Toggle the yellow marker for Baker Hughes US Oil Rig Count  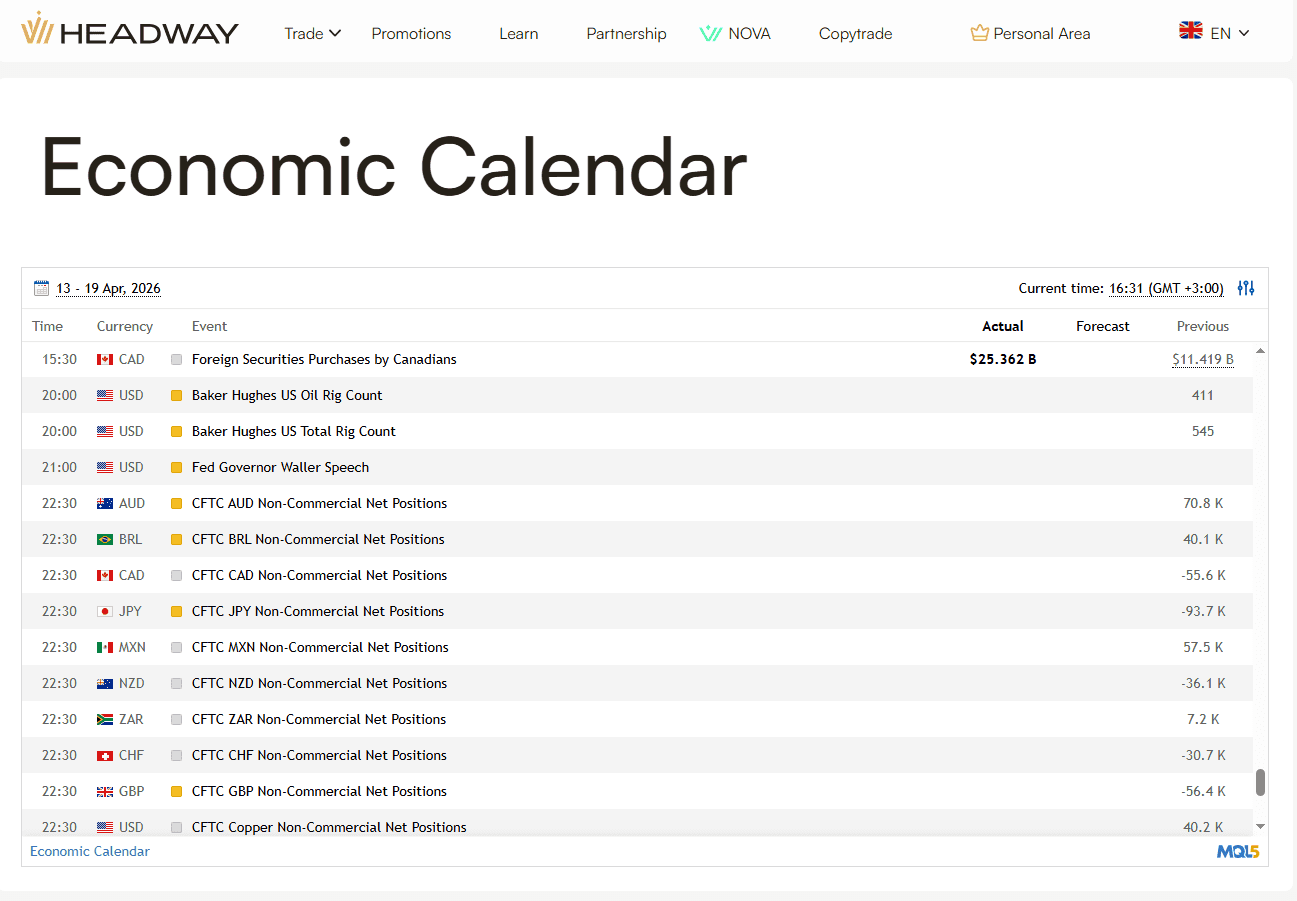(176, 395)
